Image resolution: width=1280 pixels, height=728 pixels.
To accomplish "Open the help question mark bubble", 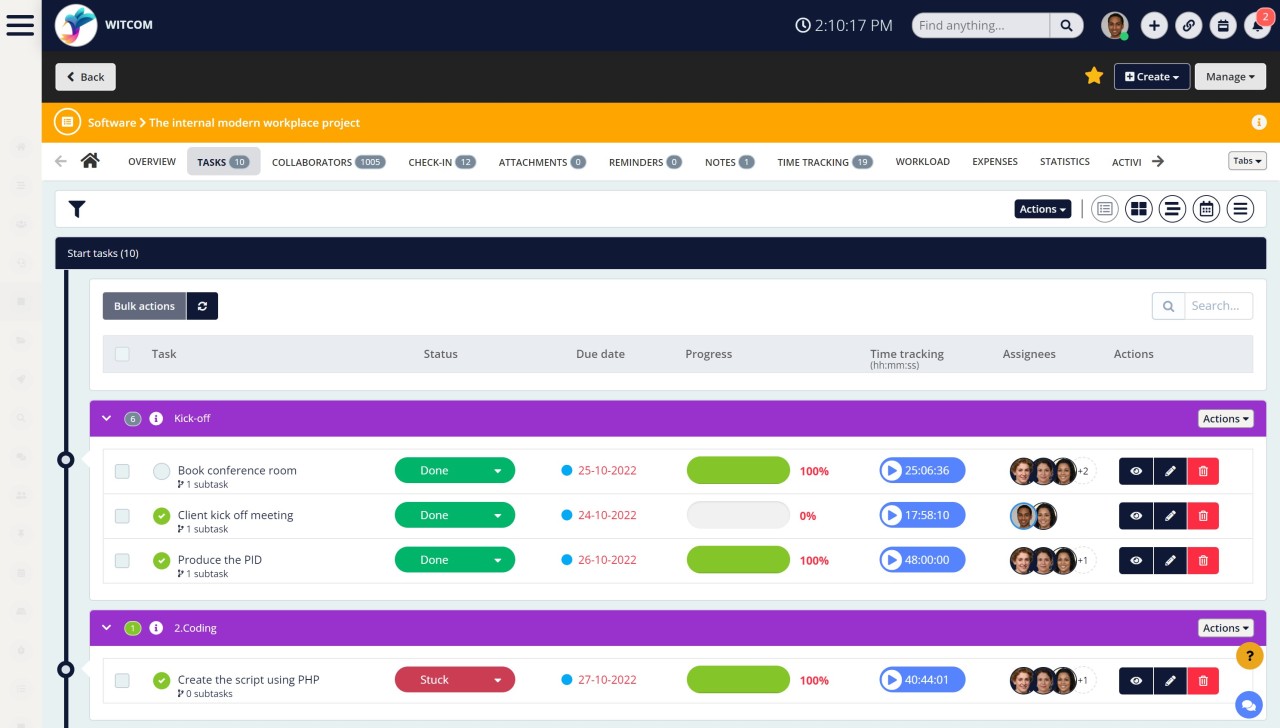I will 1249,656.
